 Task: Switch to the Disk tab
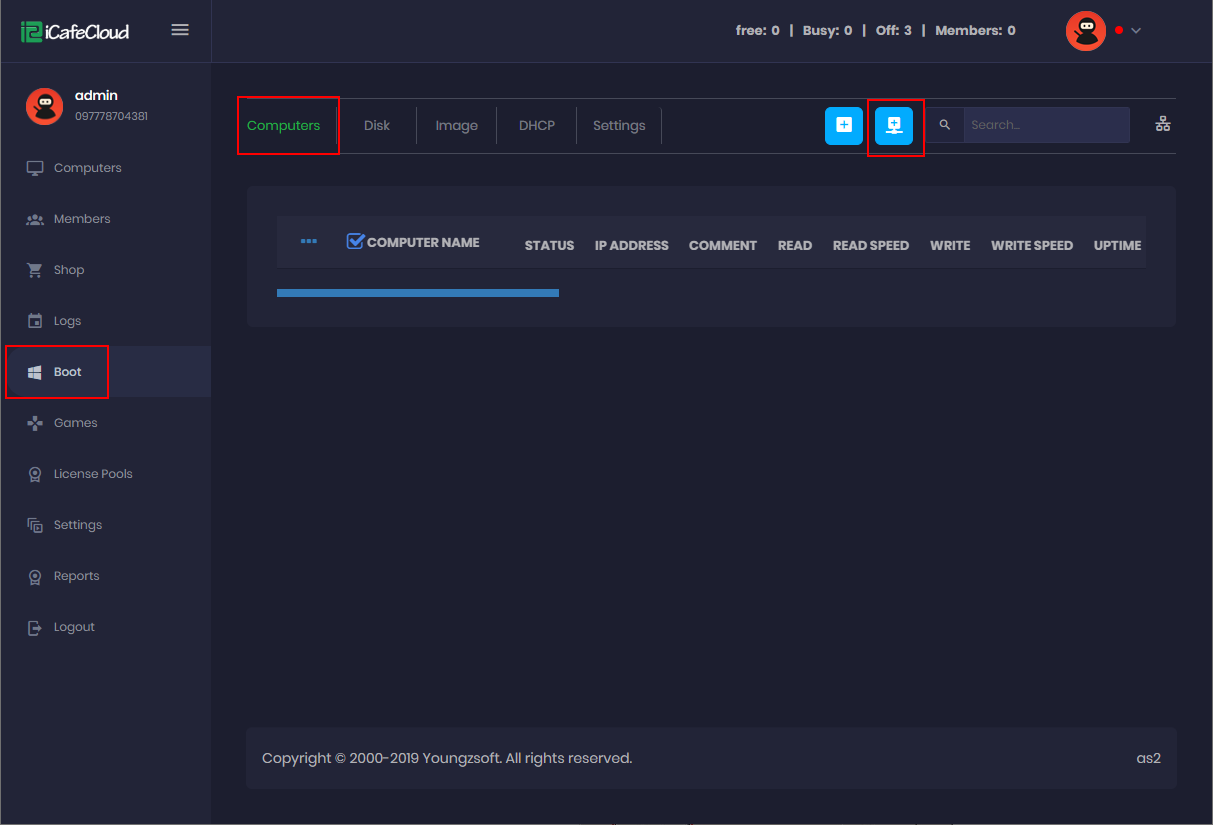click(377, 126)
